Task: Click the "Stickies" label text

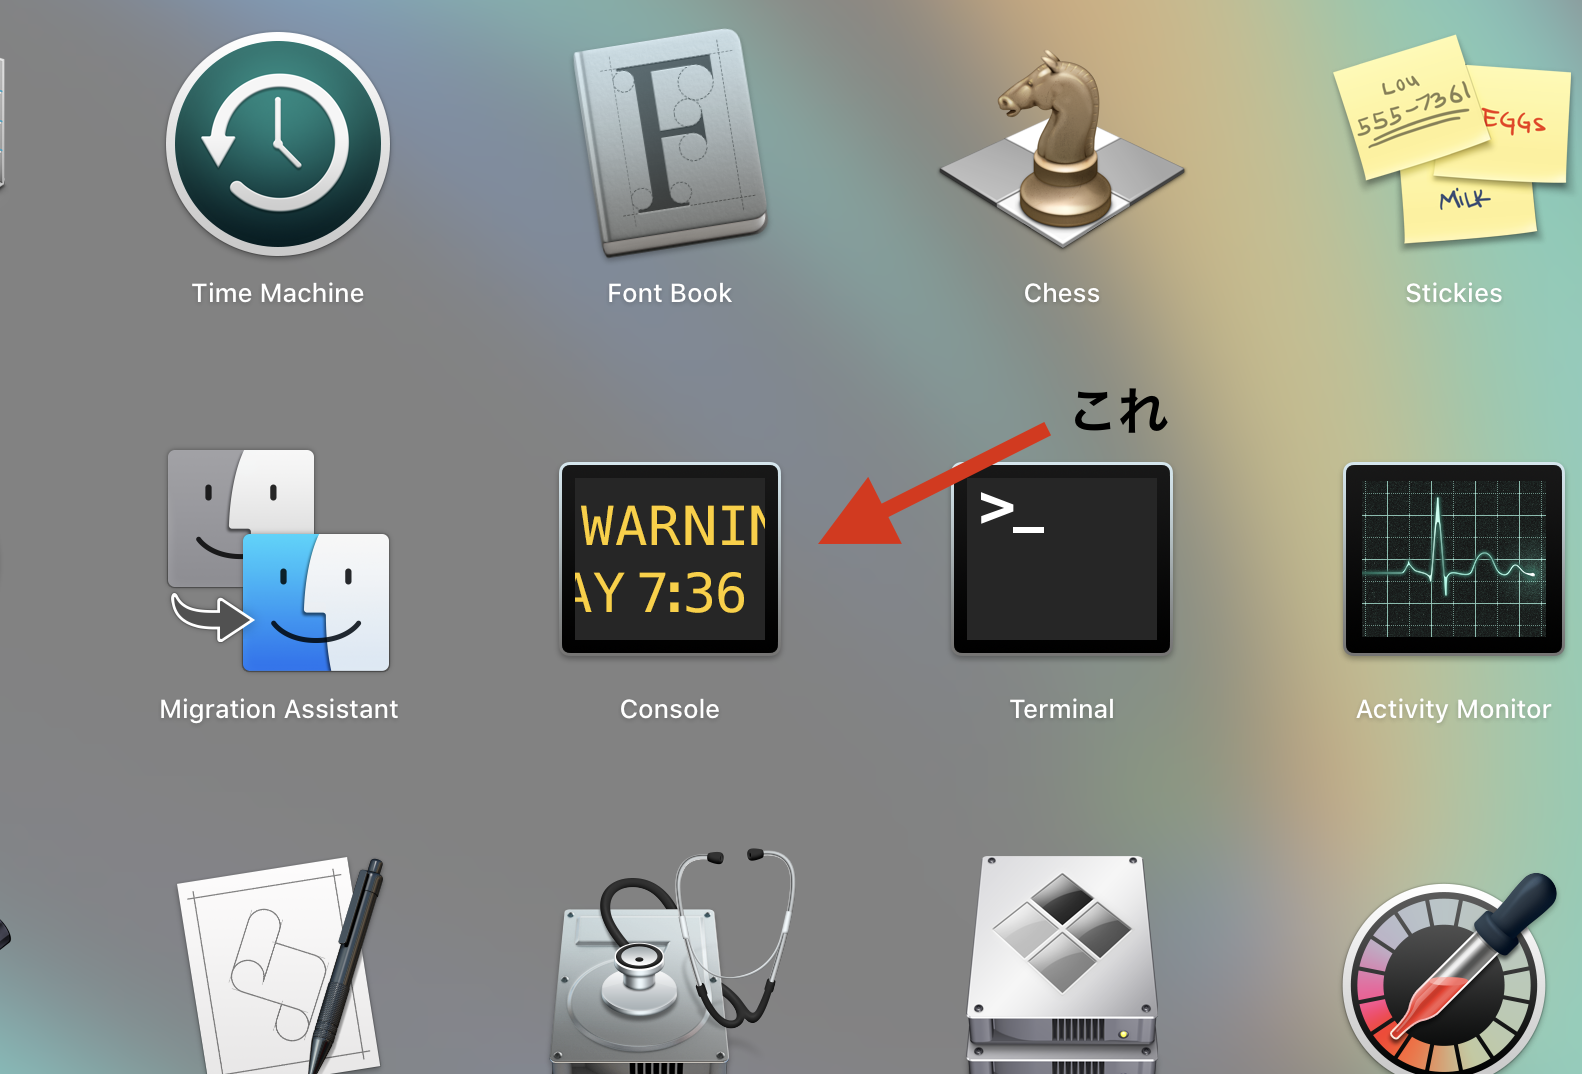Action: point(1454,293)
